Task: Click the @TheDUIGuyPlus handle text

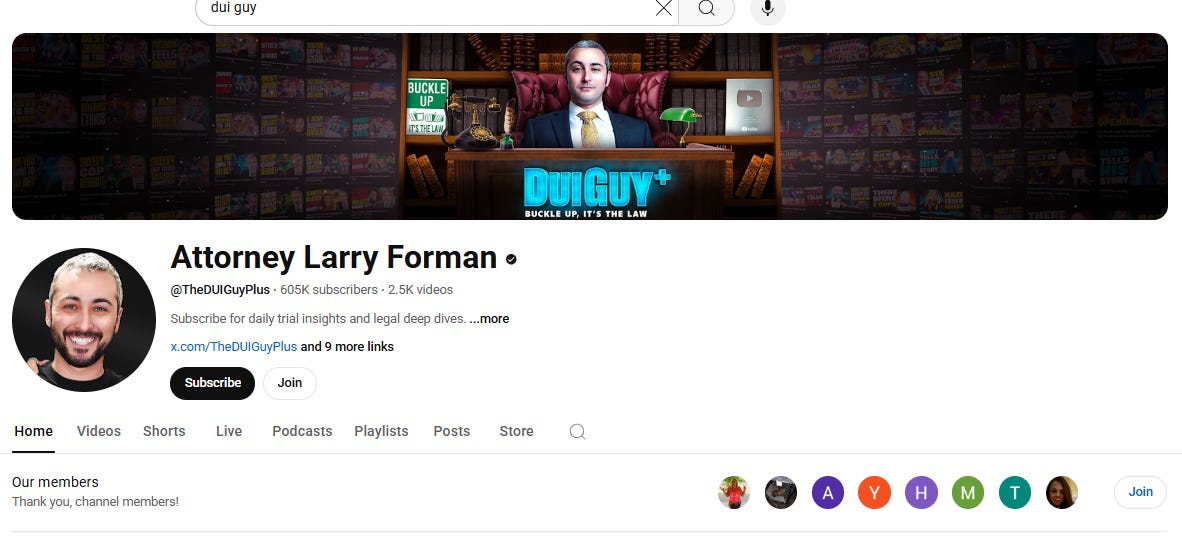Action: [220, 290]
